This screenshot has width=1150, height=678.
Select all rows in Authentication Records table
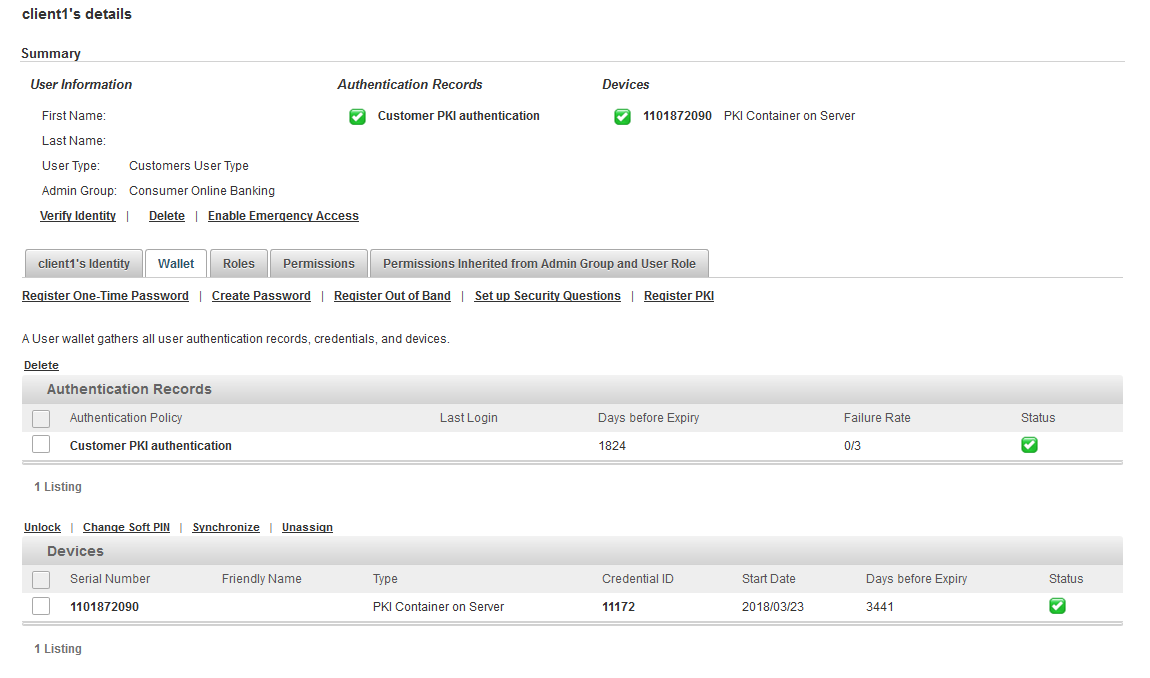[x=41, y=418]
